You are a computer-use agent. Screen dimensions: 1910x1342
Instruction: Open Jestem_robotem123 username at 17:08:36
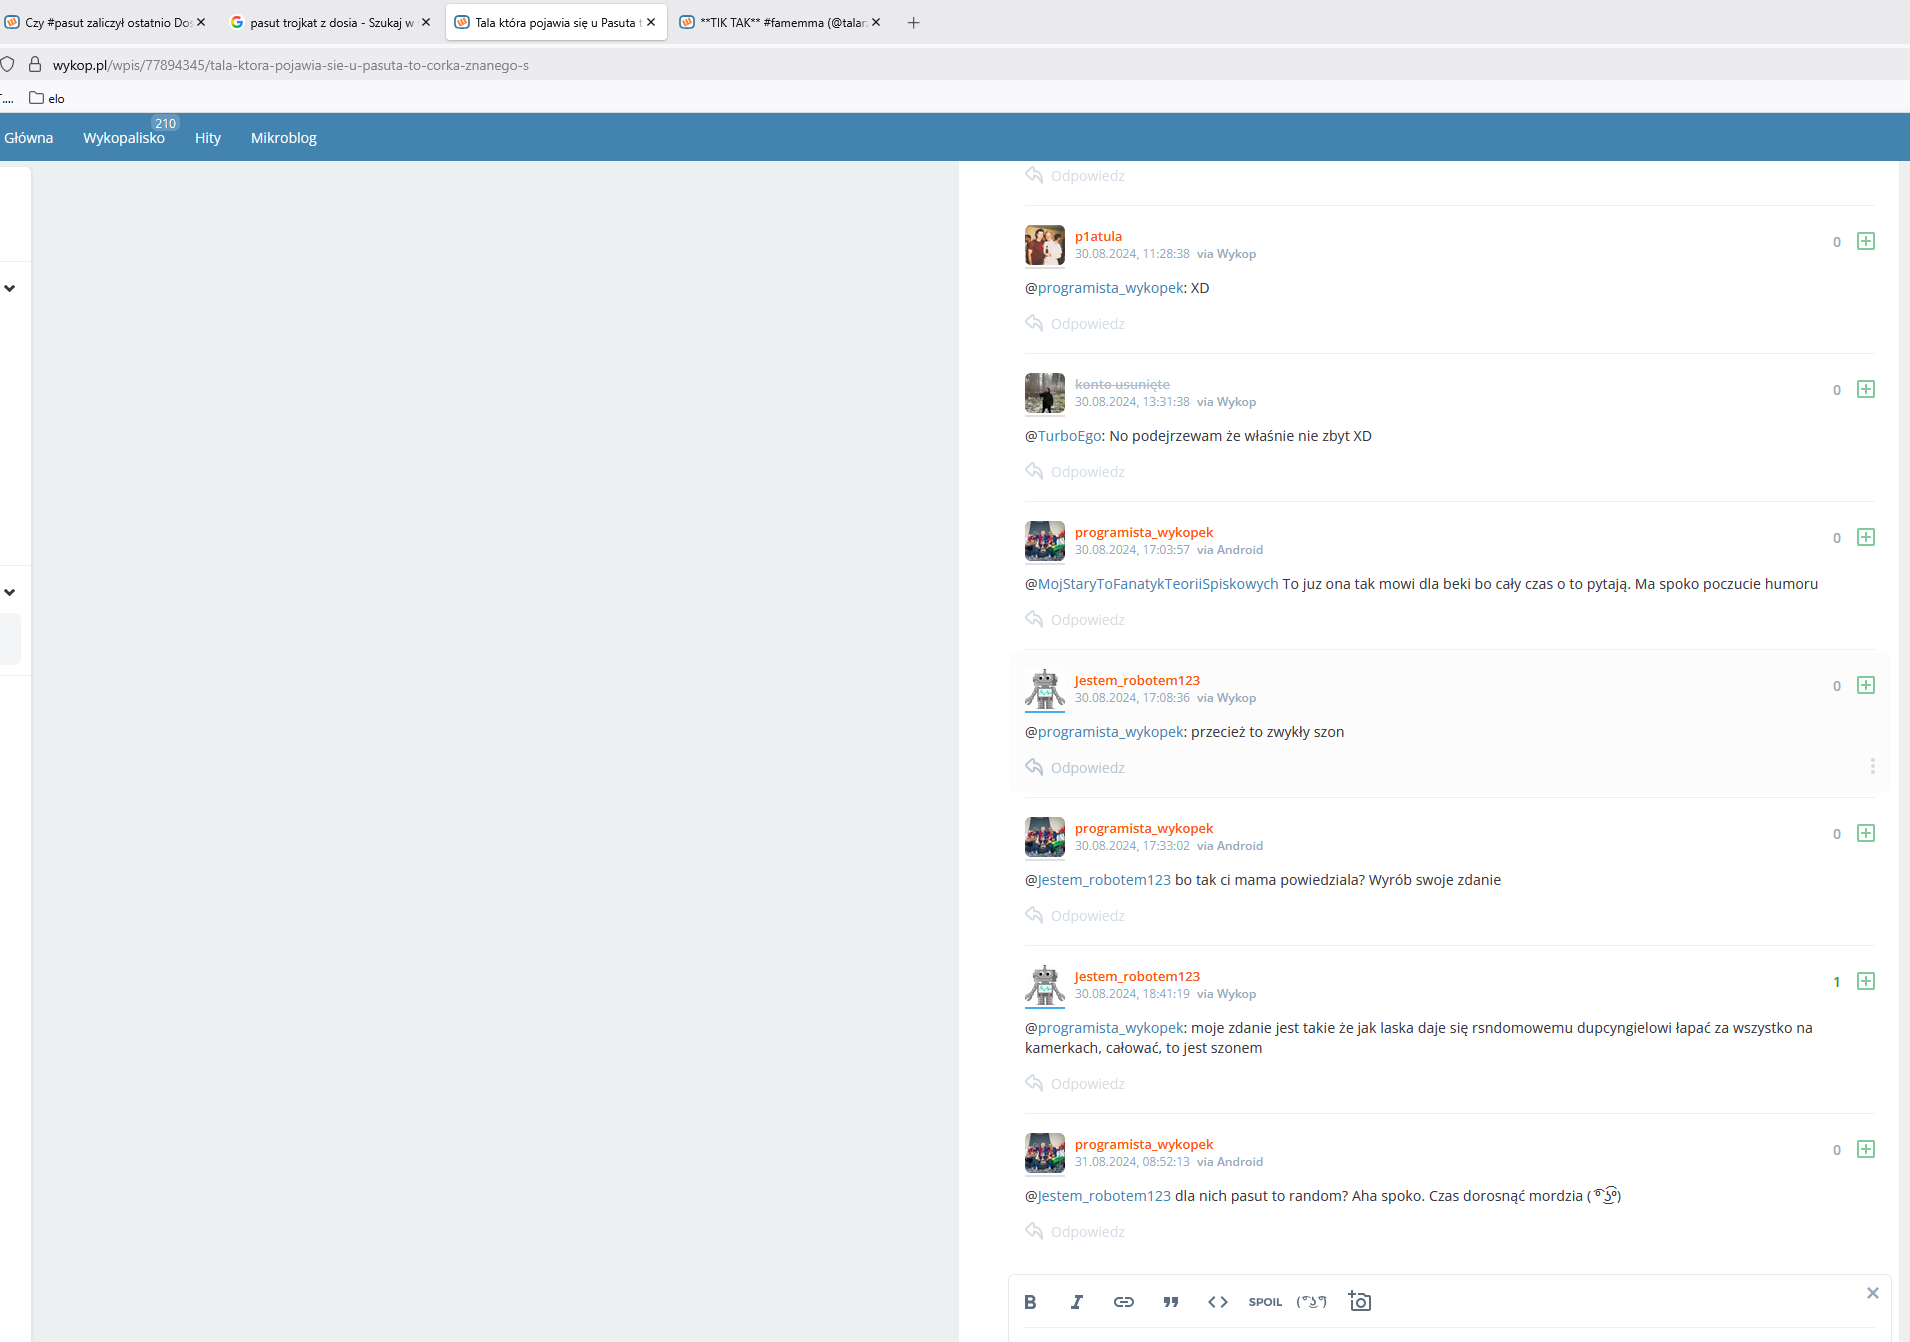(1137, 680)
